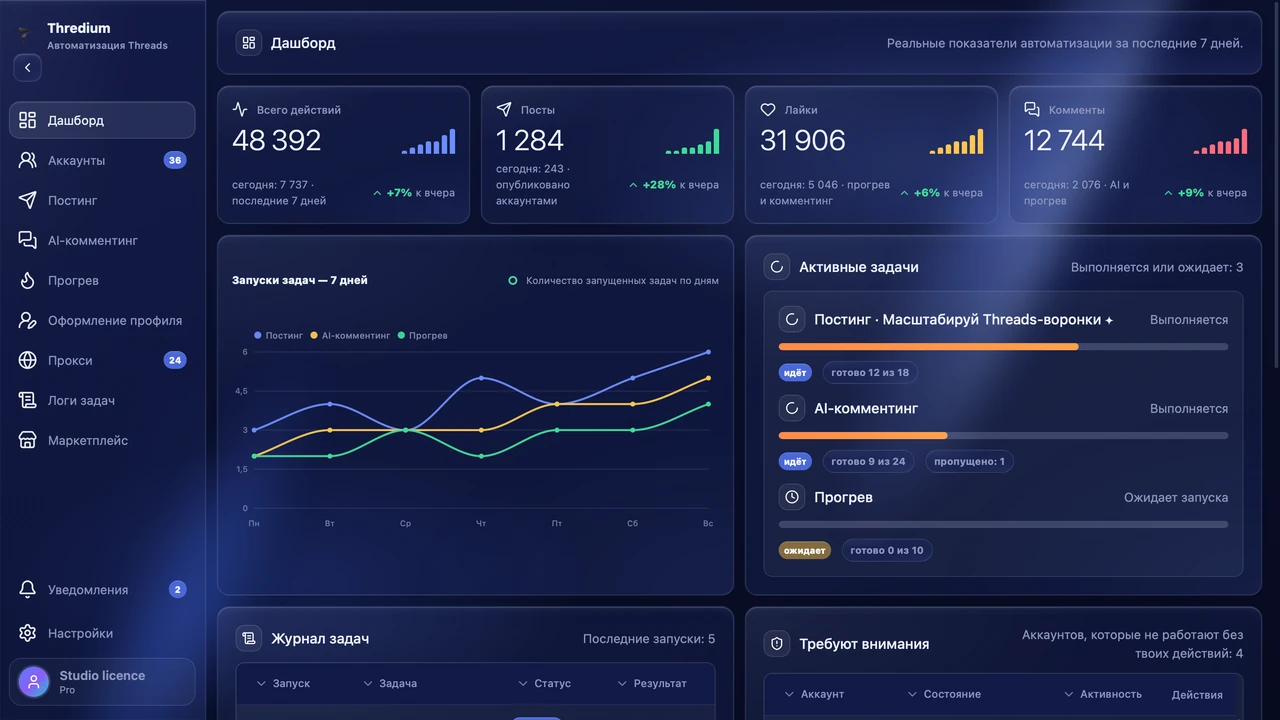
Task: Click the Оформление профиля user-edit icon
Action: tap(28, 320)
